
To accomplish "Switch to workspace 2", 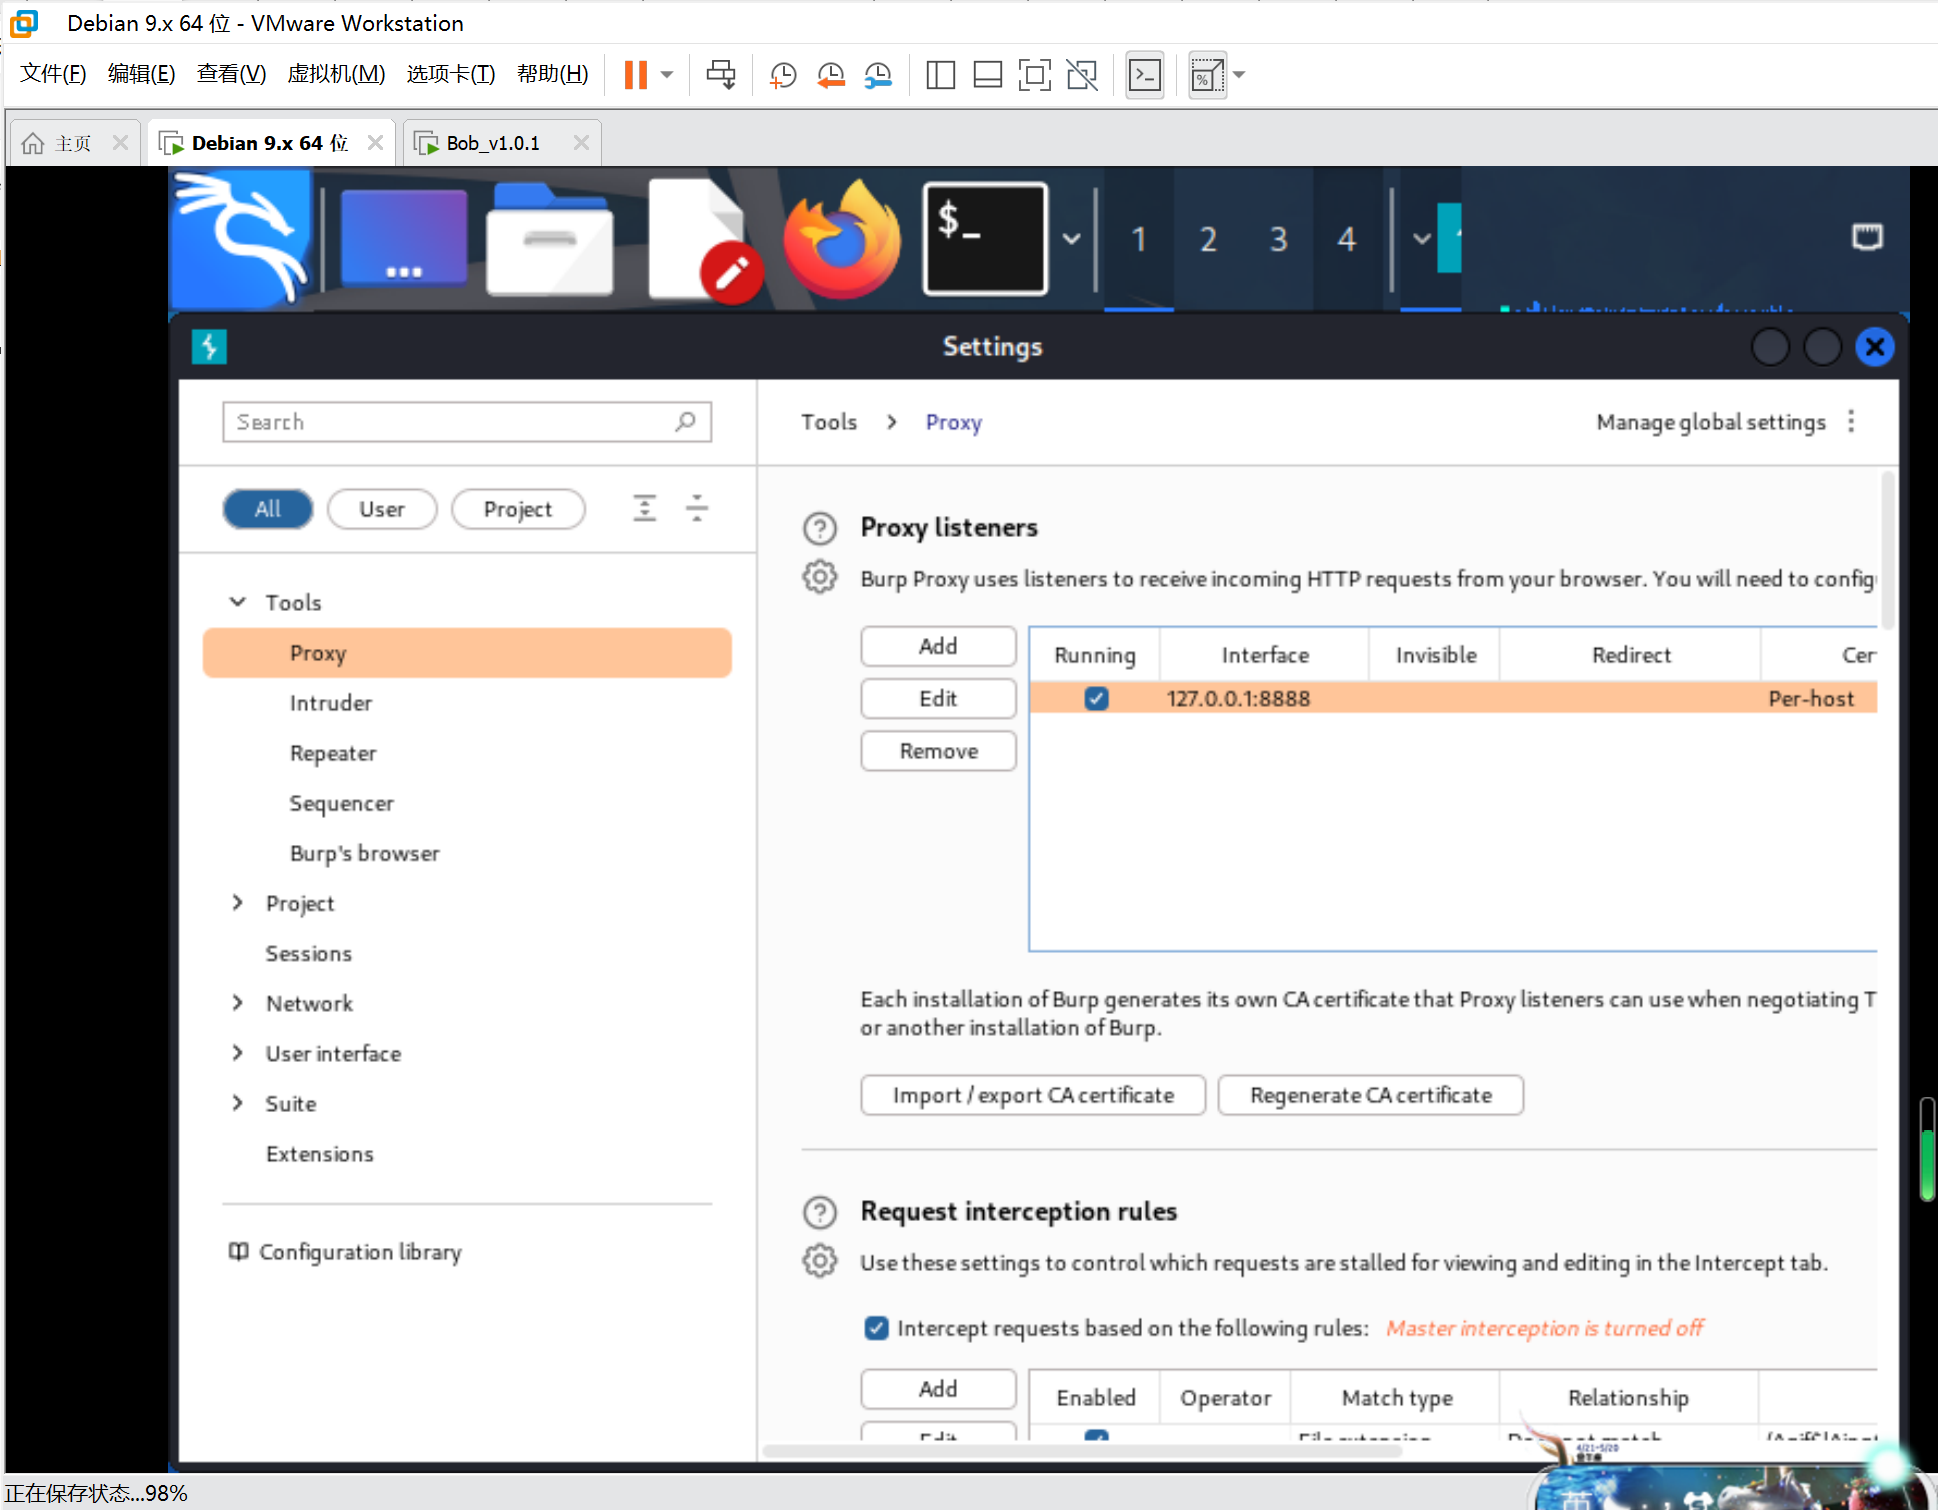I will [x=1208, y=239].
